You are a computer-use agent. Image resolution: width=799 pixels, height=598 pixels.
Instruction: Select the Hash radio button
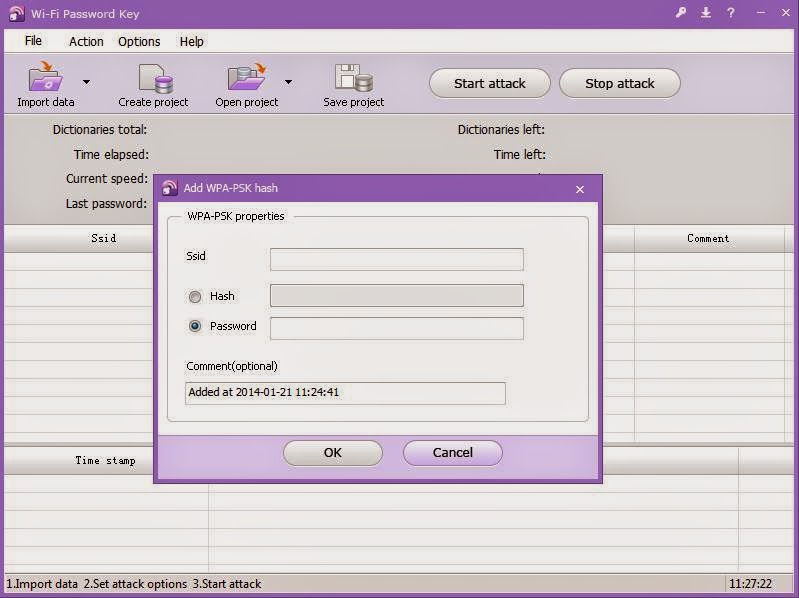[195, 296]
